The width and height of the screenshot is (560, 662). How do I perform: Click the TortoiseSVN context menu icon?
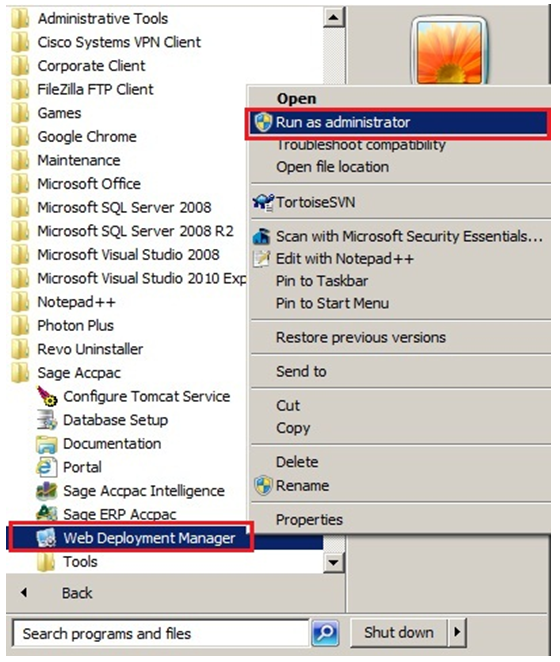263,202
